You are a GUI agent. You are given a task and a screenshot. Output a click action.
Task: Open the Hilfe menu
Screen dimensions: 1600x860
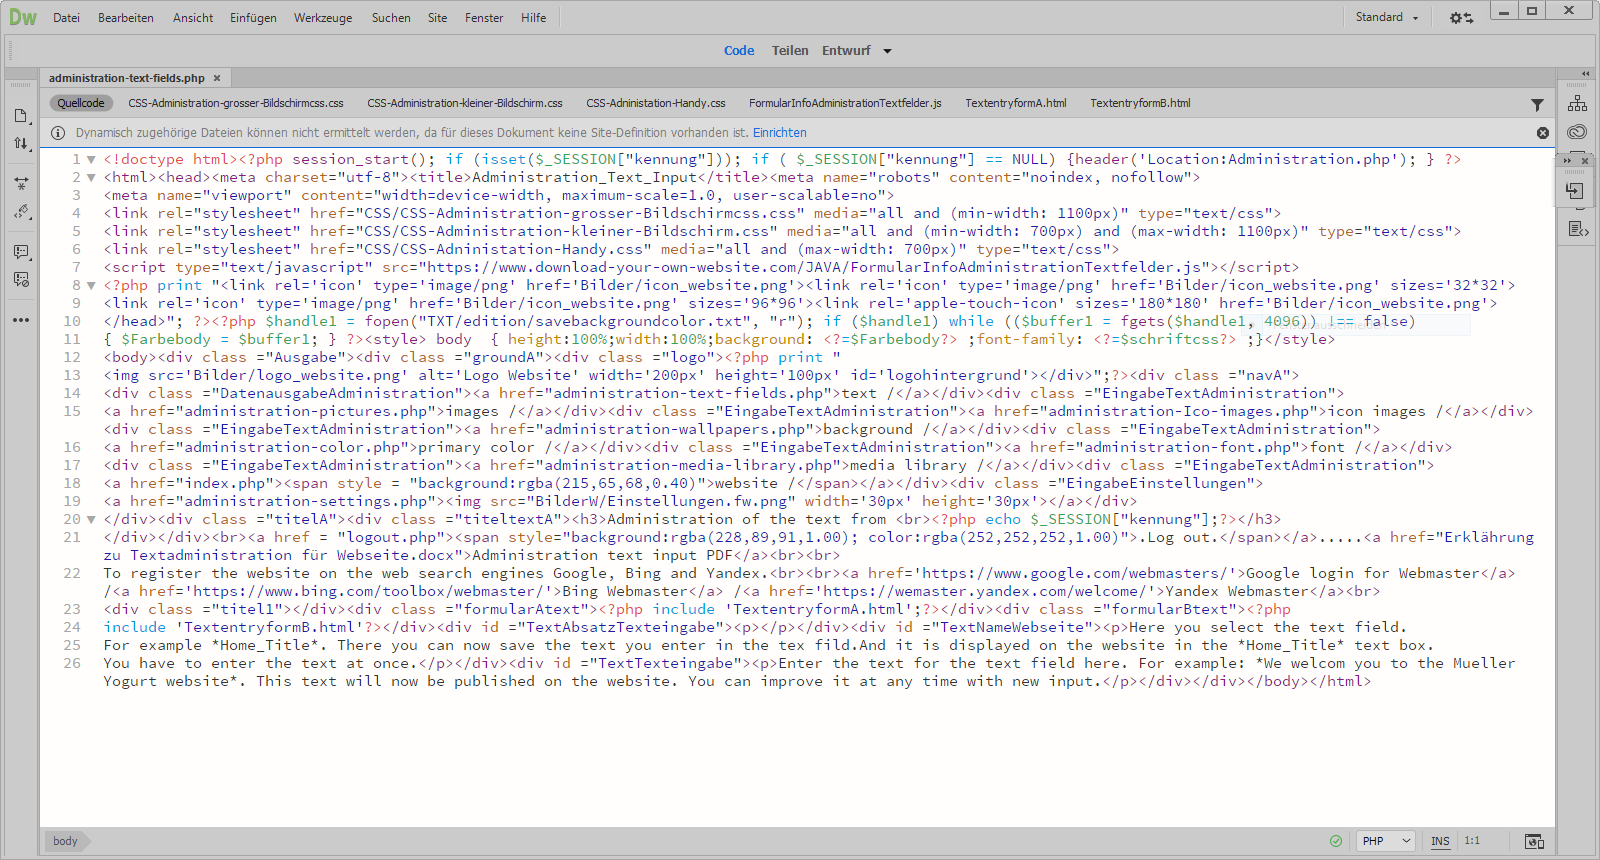point(533,18)
